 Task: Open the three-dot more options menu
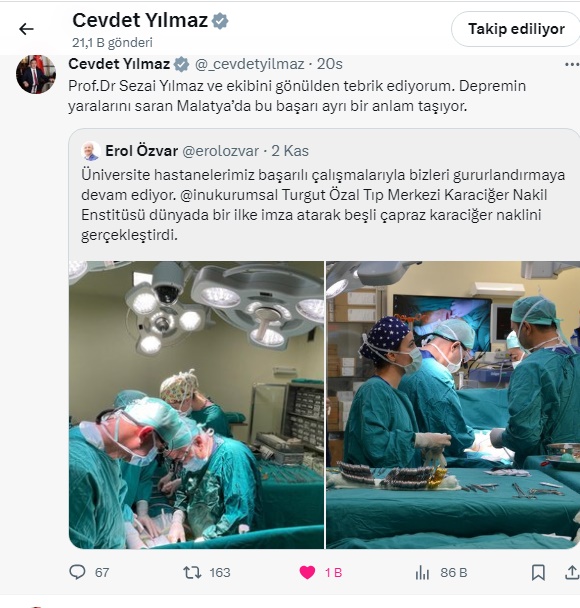coord(572,64)
